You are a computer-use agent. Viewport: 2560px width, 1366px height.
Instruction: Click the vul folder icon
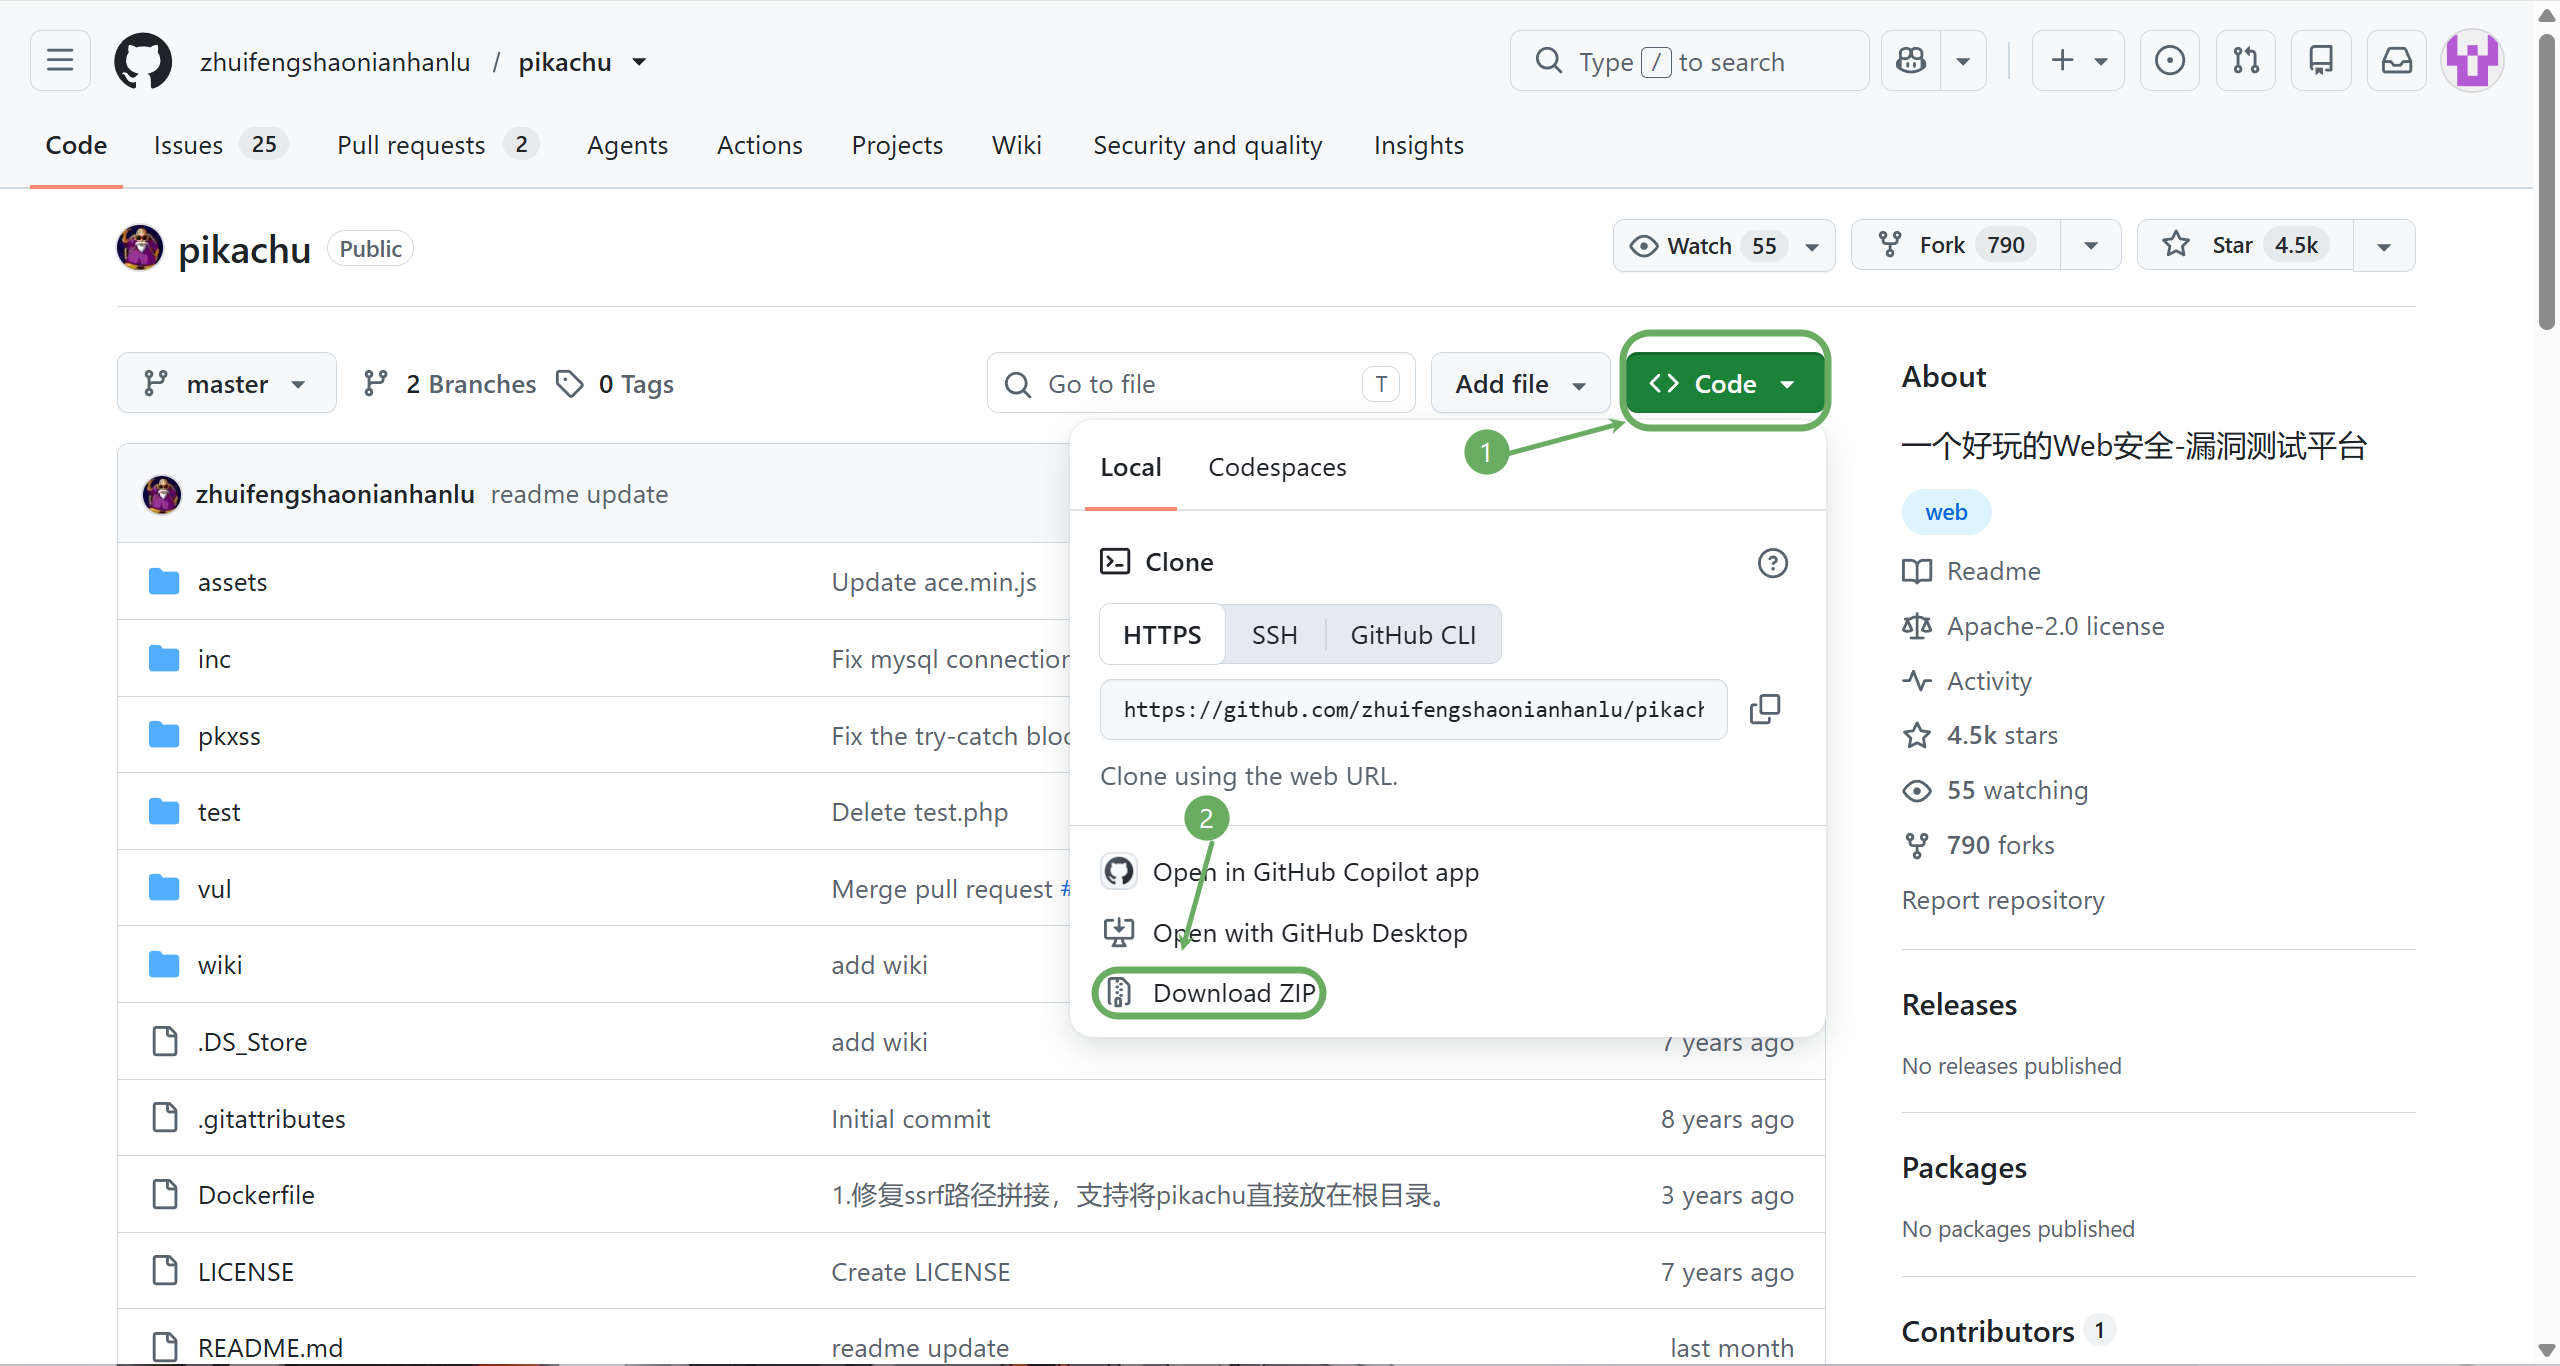coord(164,888)
